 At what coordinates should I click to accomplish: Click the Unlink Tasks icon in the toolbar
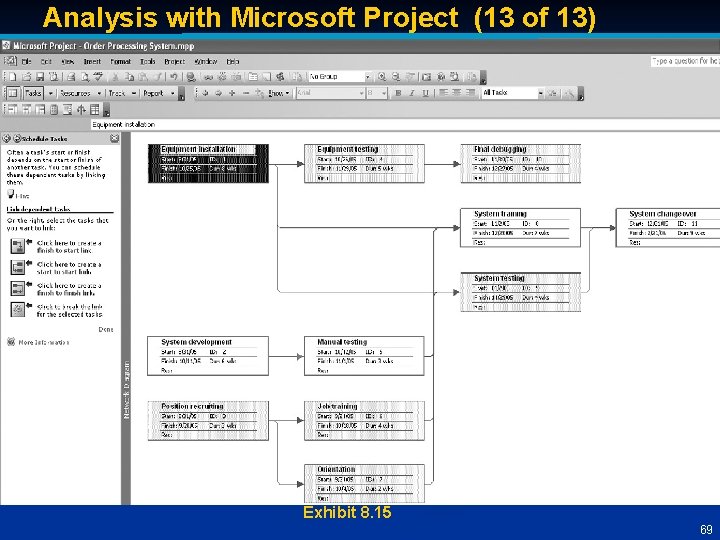coord(223,77)
